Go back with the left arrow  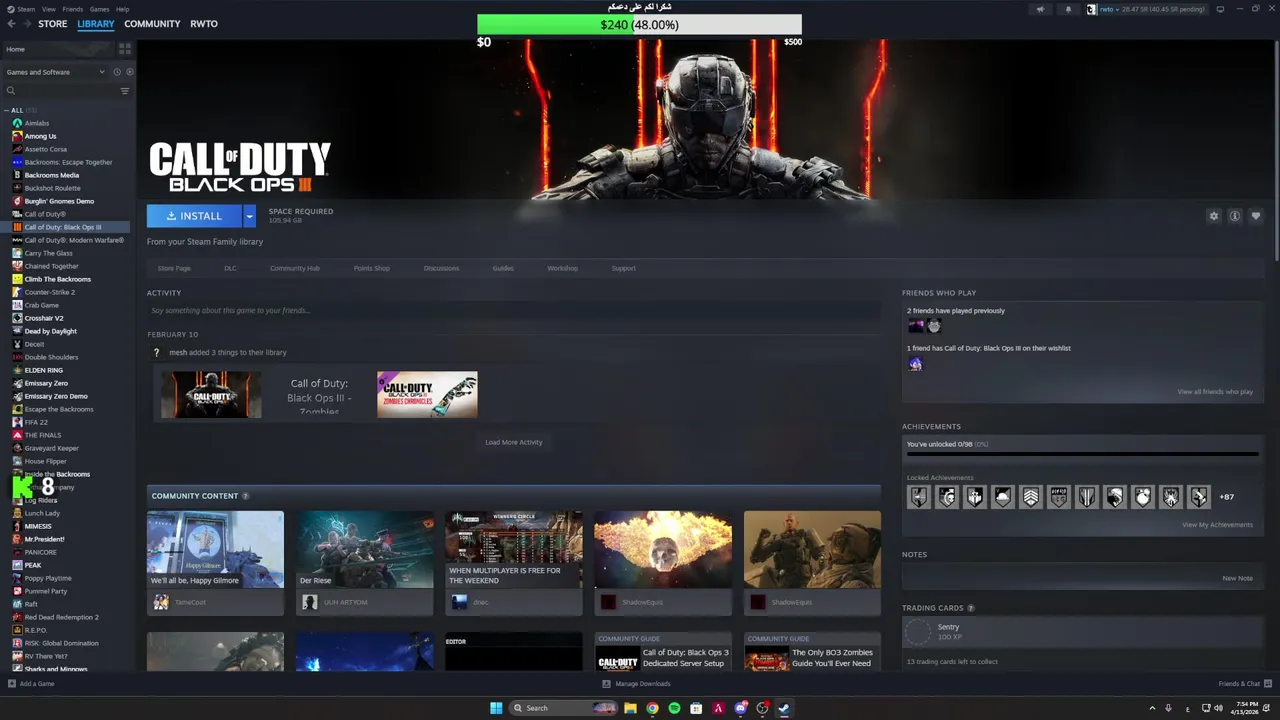(11, 24)
